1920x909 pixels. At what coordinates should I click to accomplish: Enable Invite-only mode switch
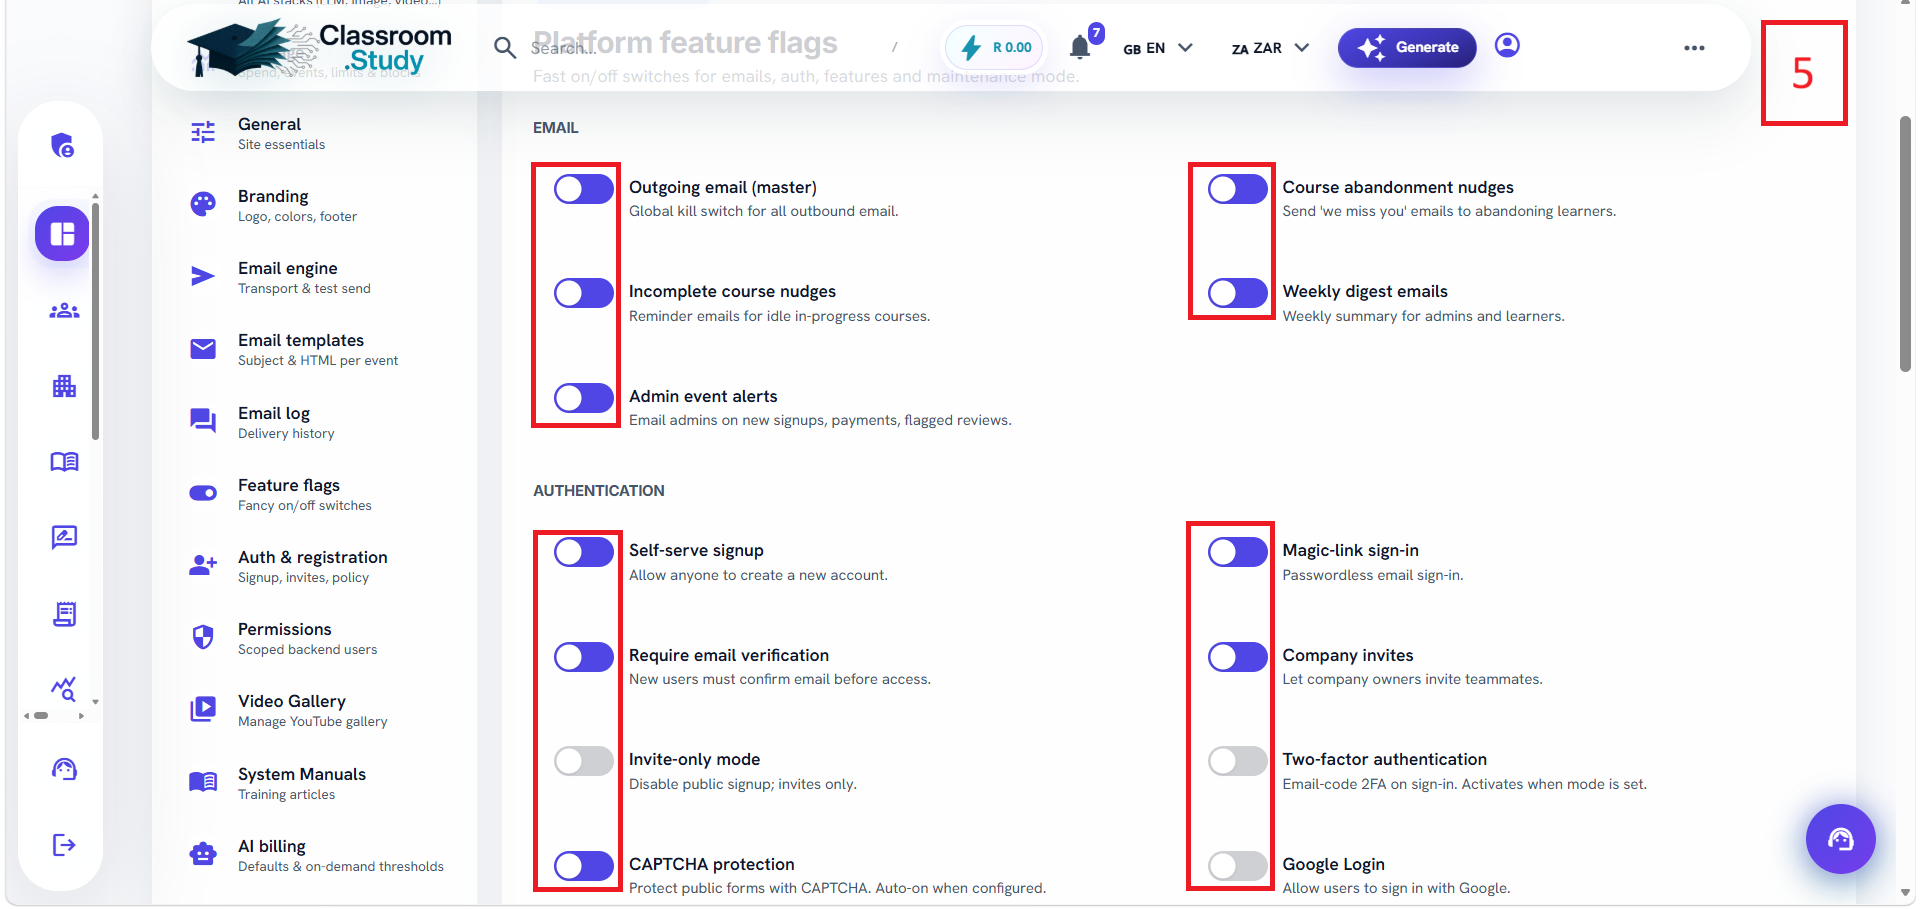pyautogui.click(x=584, y=761)
